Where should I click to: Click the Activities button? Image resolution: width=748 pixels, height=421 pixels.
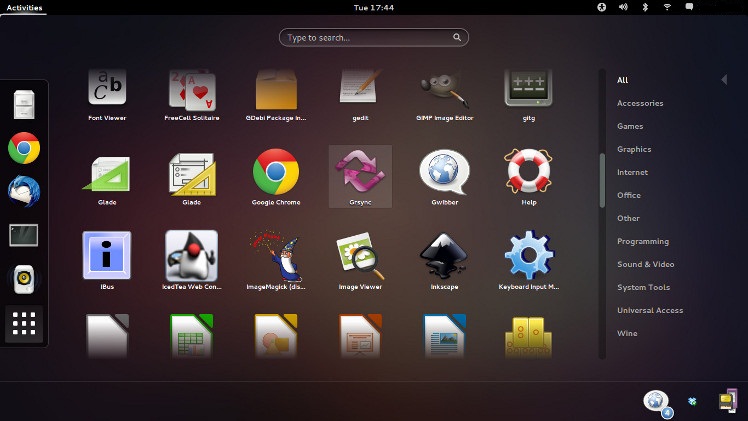click(24, 7)
